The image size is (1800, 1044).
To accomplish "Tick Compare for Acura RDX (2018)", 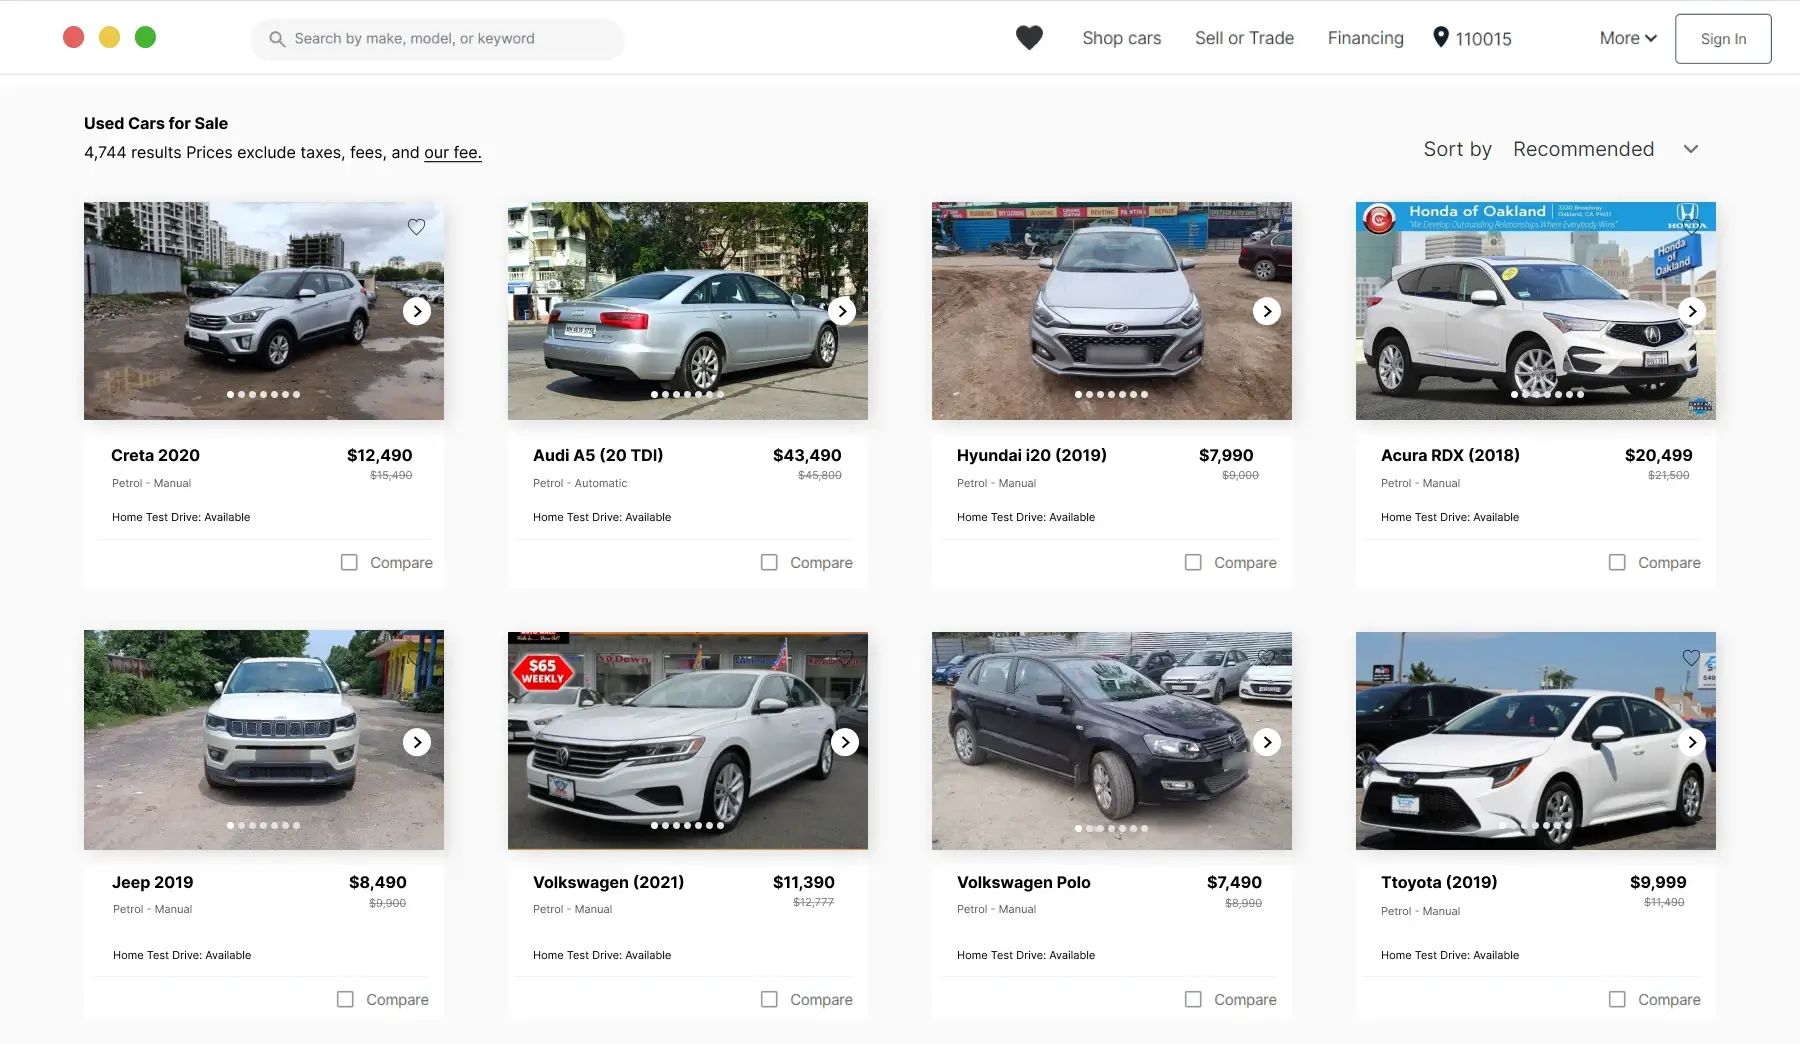I will (1617, 563).
